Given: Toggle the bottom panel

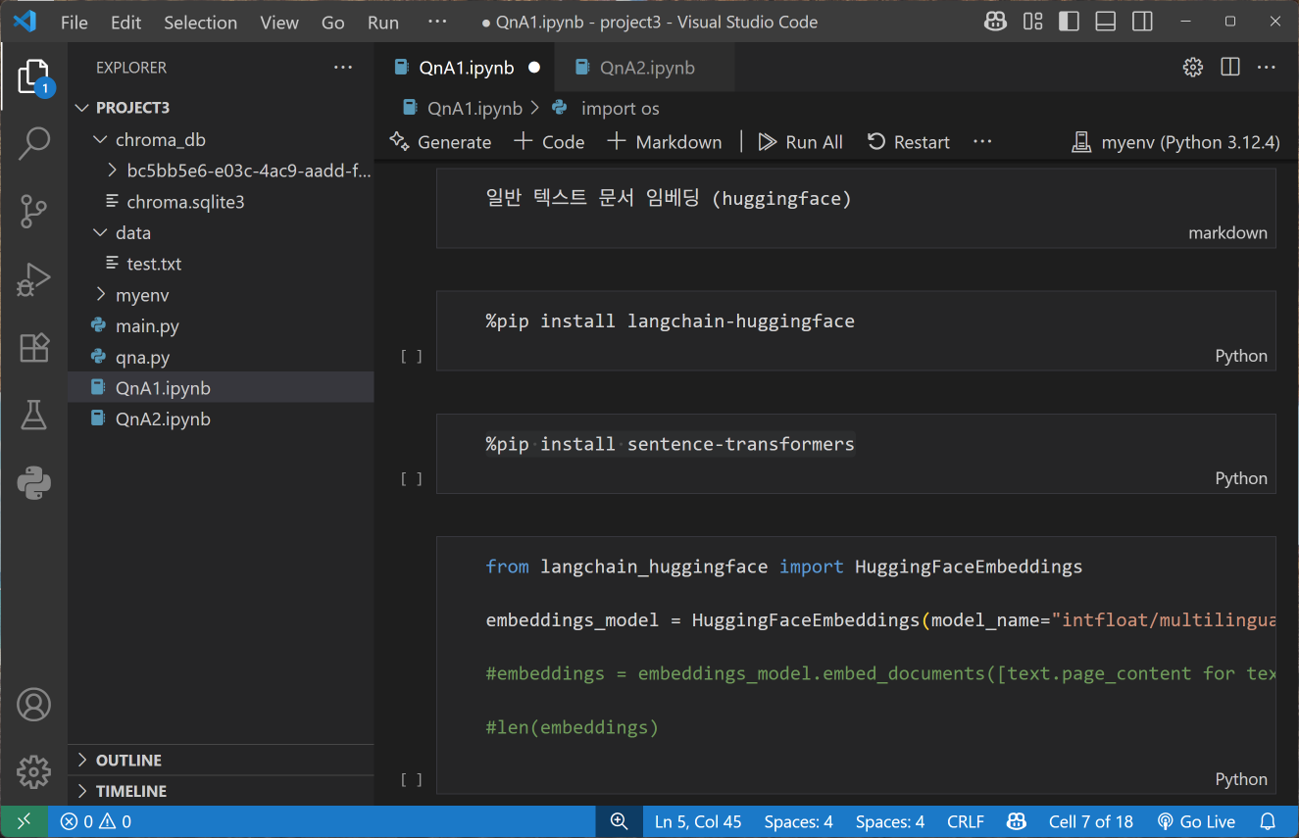Looking at the screenshot, I should pos(1105,21).
